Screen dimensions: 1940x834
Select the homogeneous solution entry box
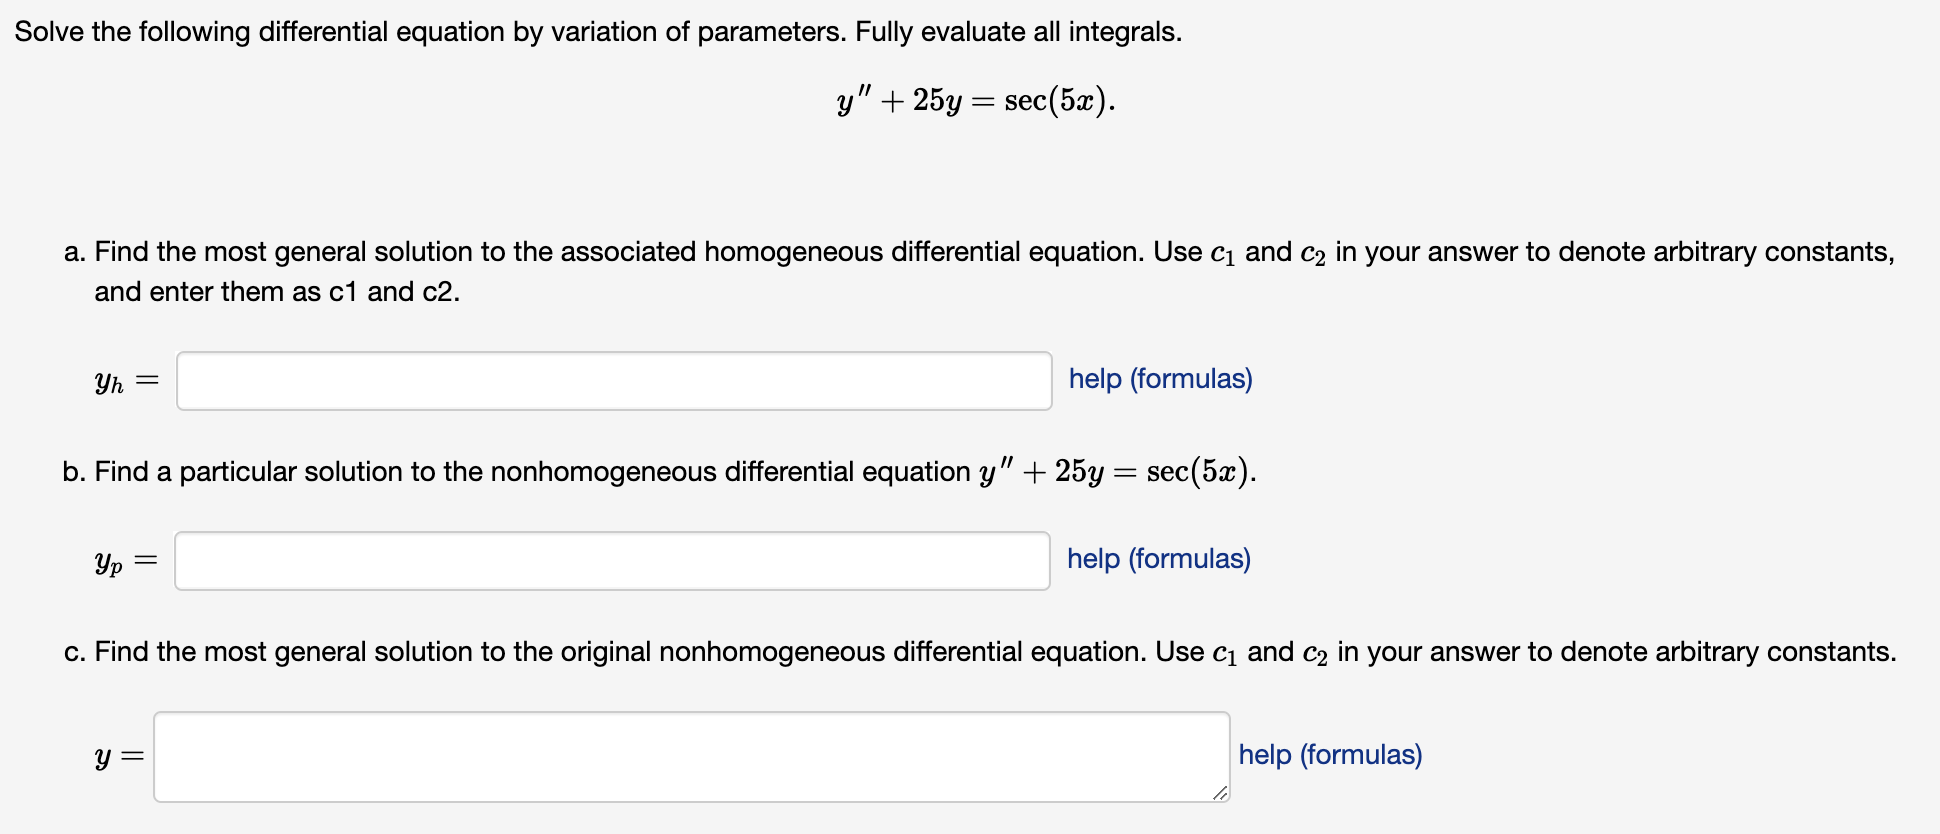tap(612, 381)
